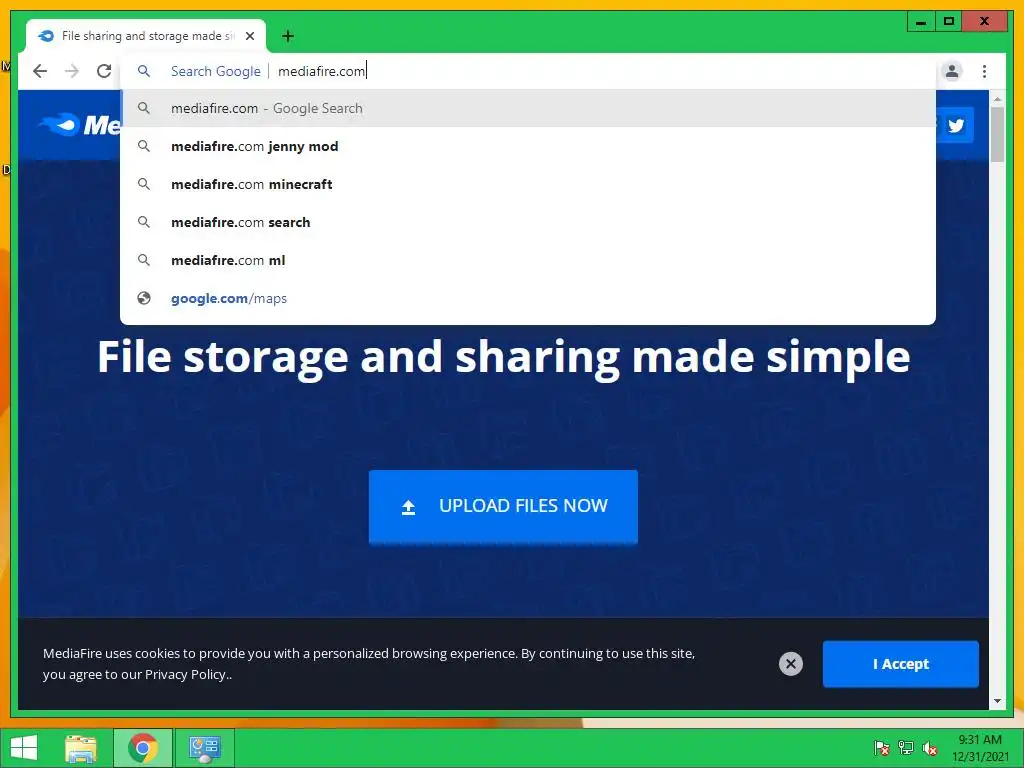Open Chrome's three-dot menu
The width and height of the screenshot is (1024, 768).
984,71
